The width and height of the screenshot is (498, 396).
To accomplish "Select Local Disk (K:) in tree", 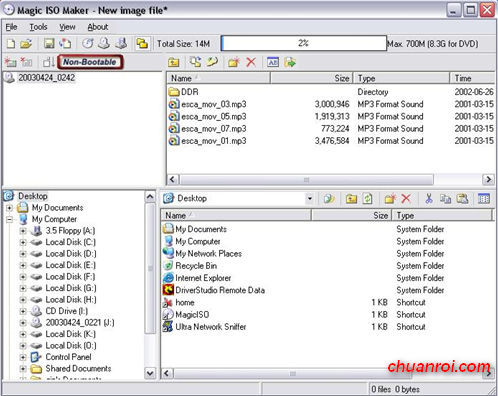I will (x=70, y=334).
